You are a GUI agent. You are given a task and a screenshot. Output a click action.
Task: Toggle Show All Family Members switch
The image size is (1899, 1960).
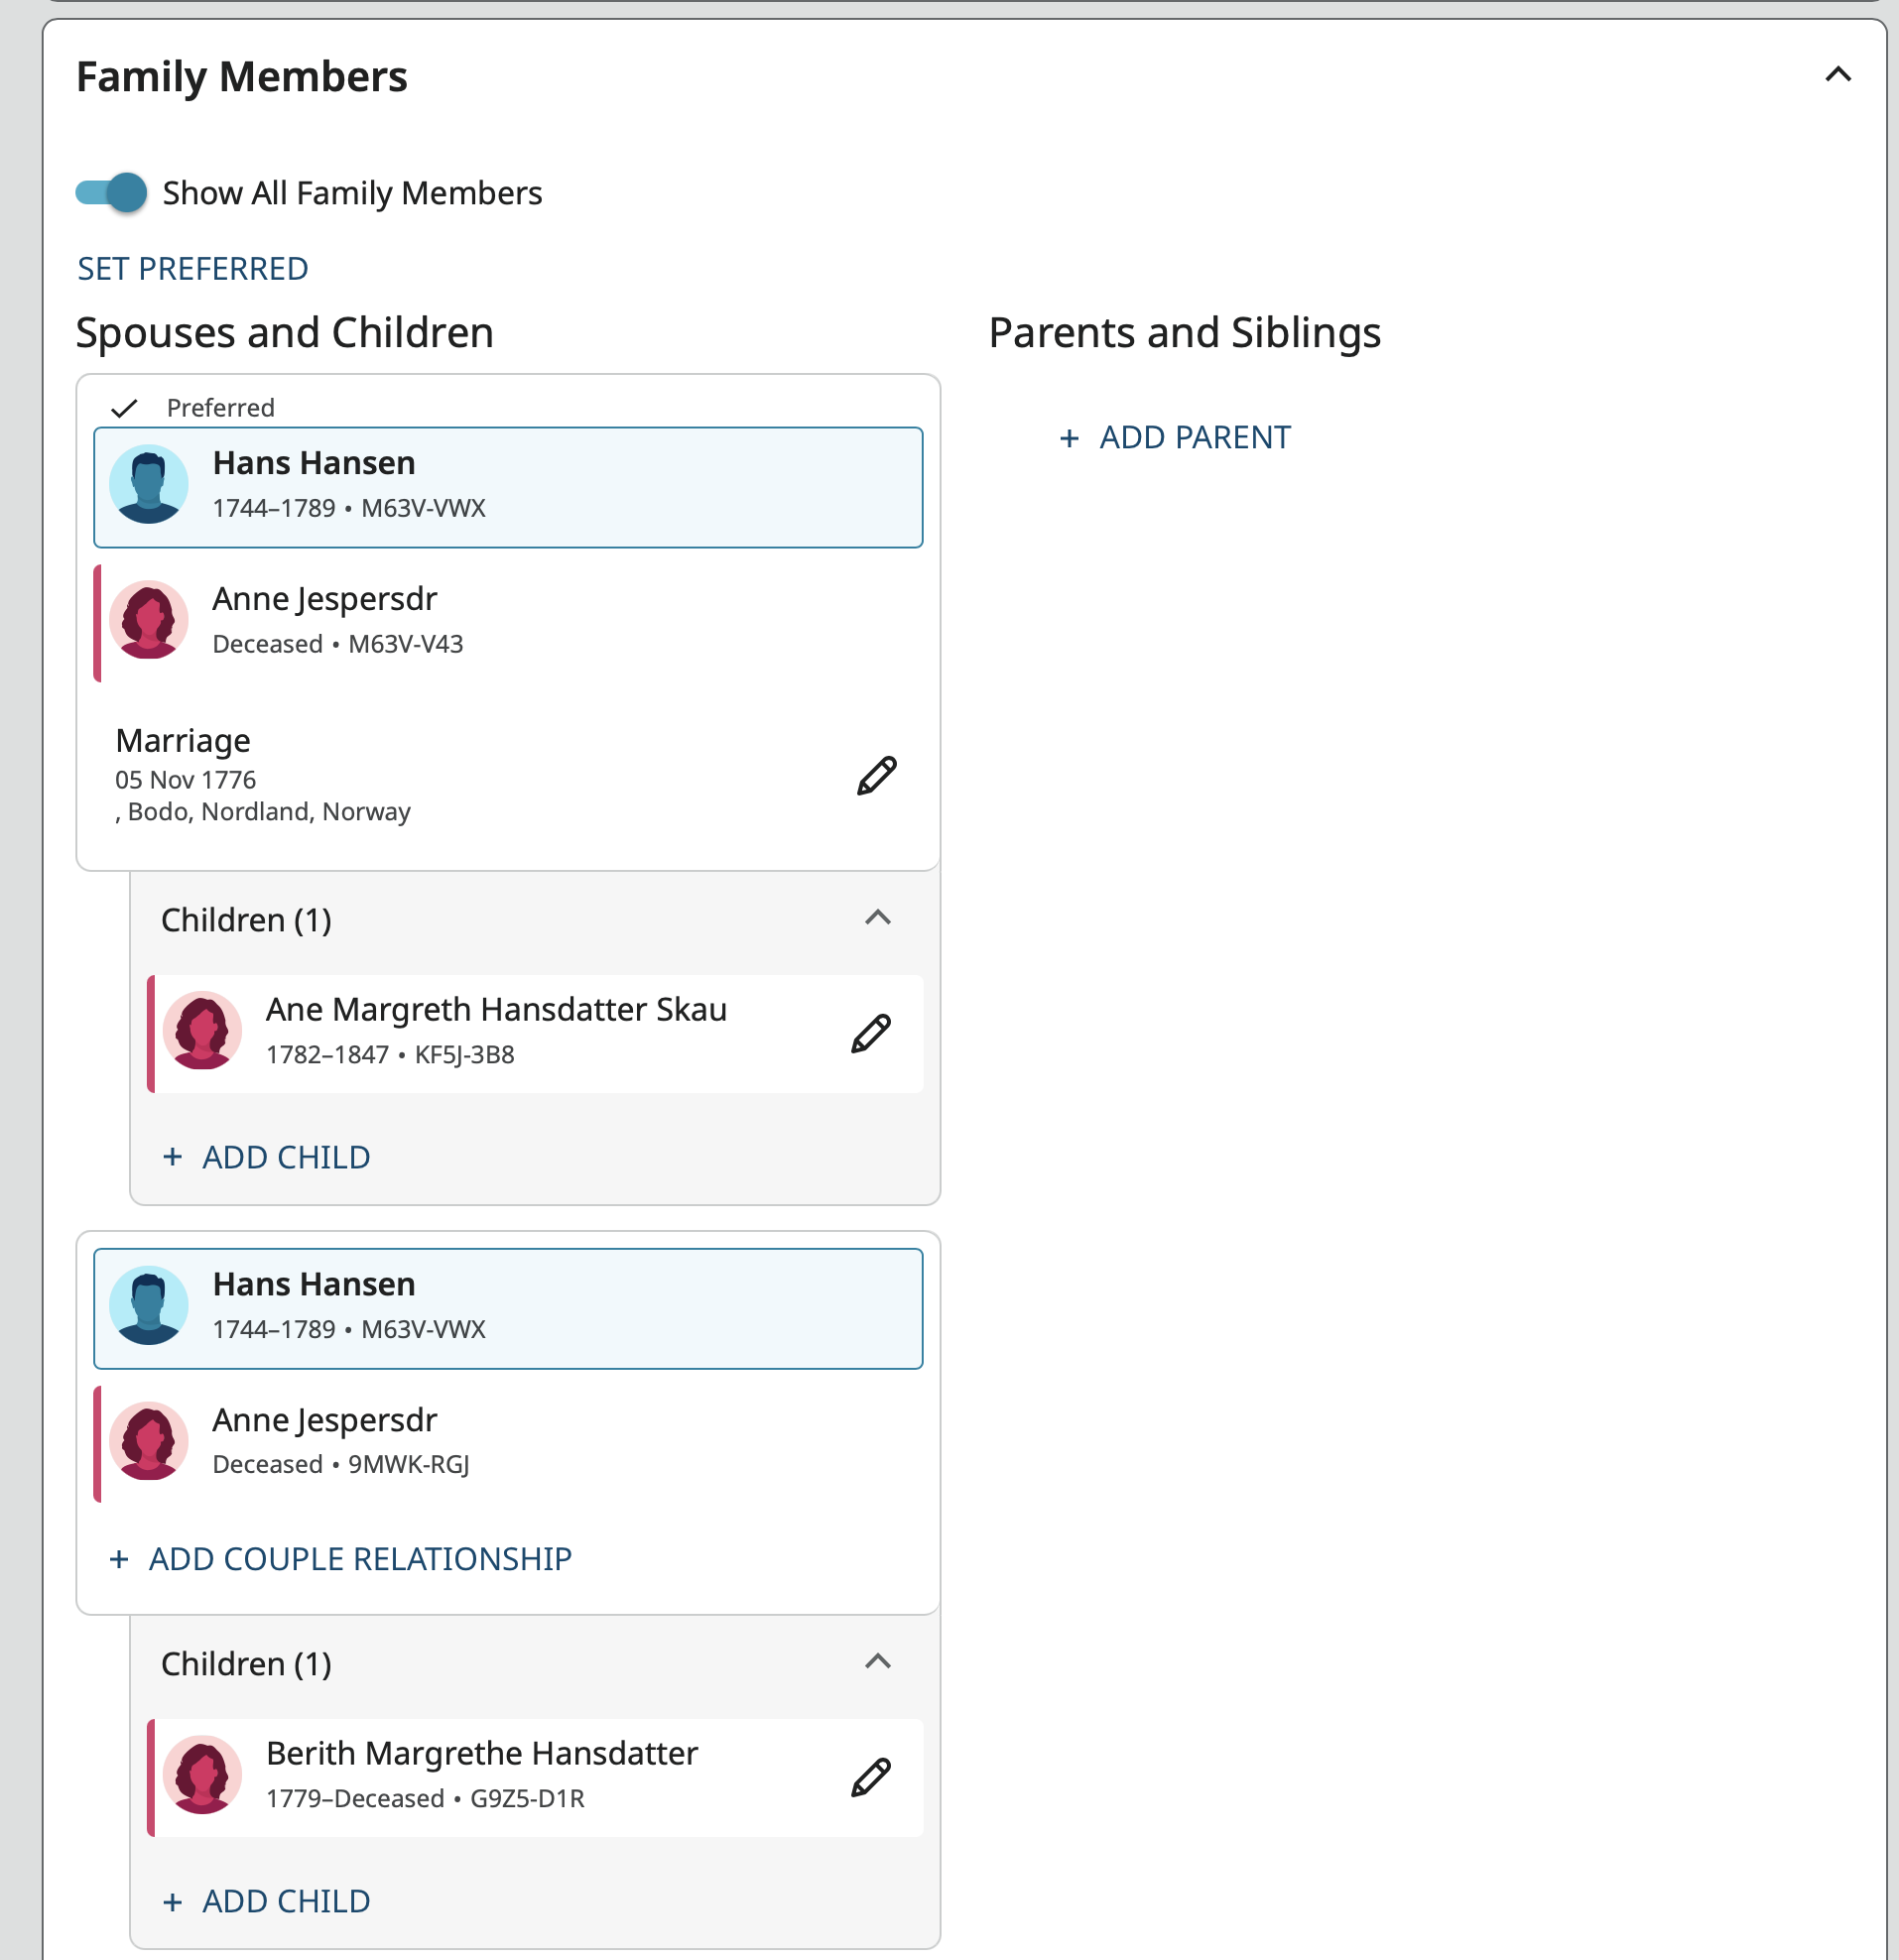pos(112,192)
